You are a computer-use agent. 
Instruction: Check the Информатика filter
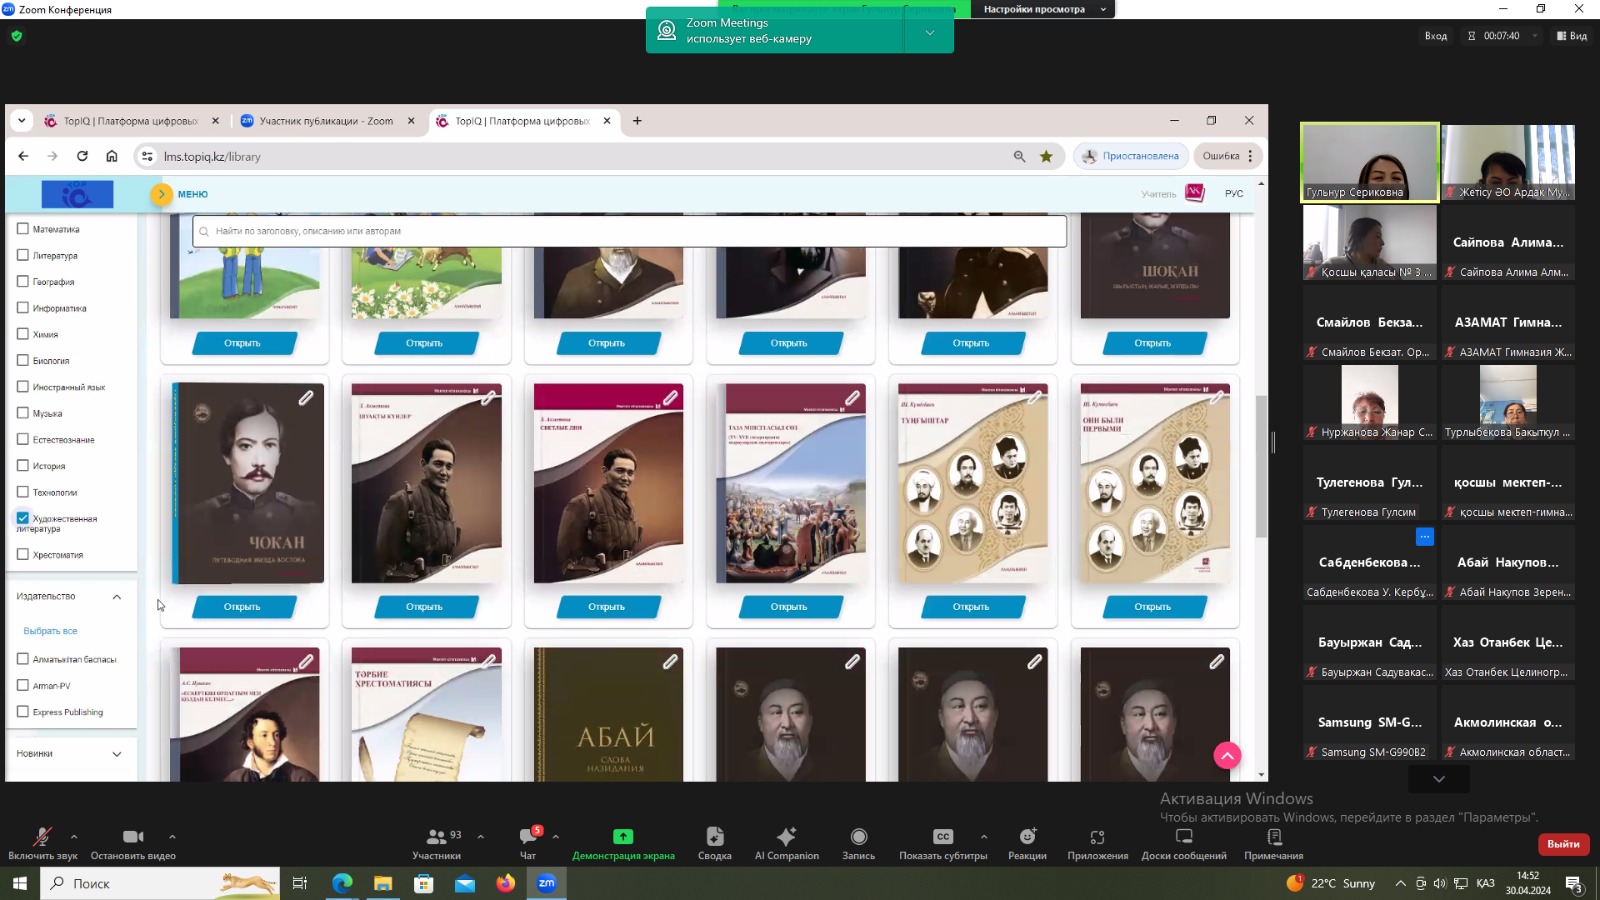[x=22, y=308]
